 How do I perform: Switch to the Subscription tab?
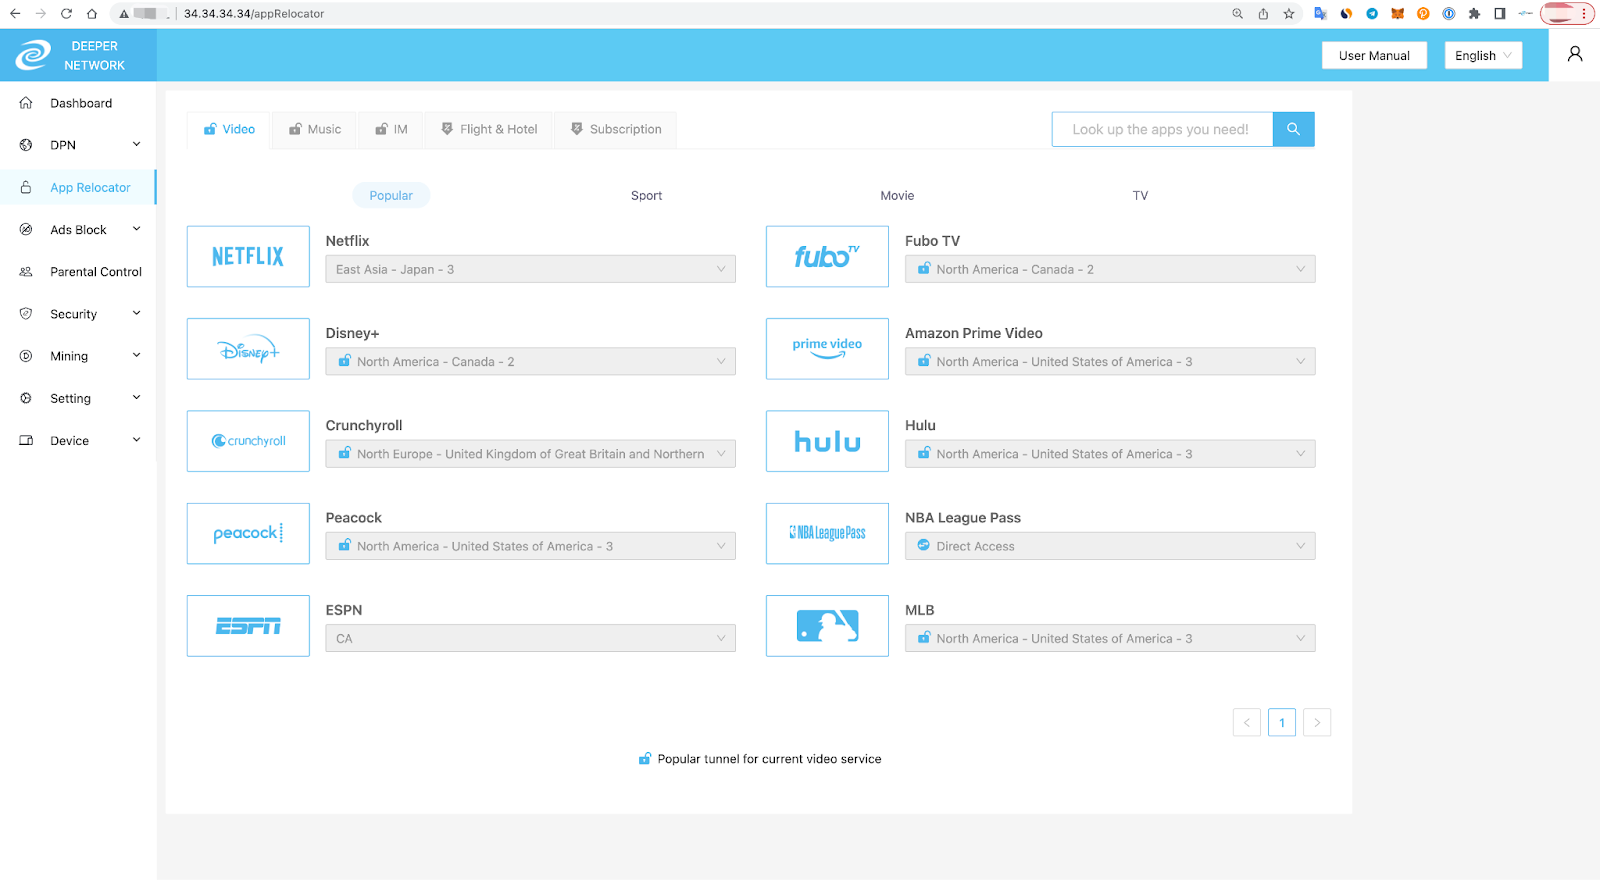pos(616,129)
